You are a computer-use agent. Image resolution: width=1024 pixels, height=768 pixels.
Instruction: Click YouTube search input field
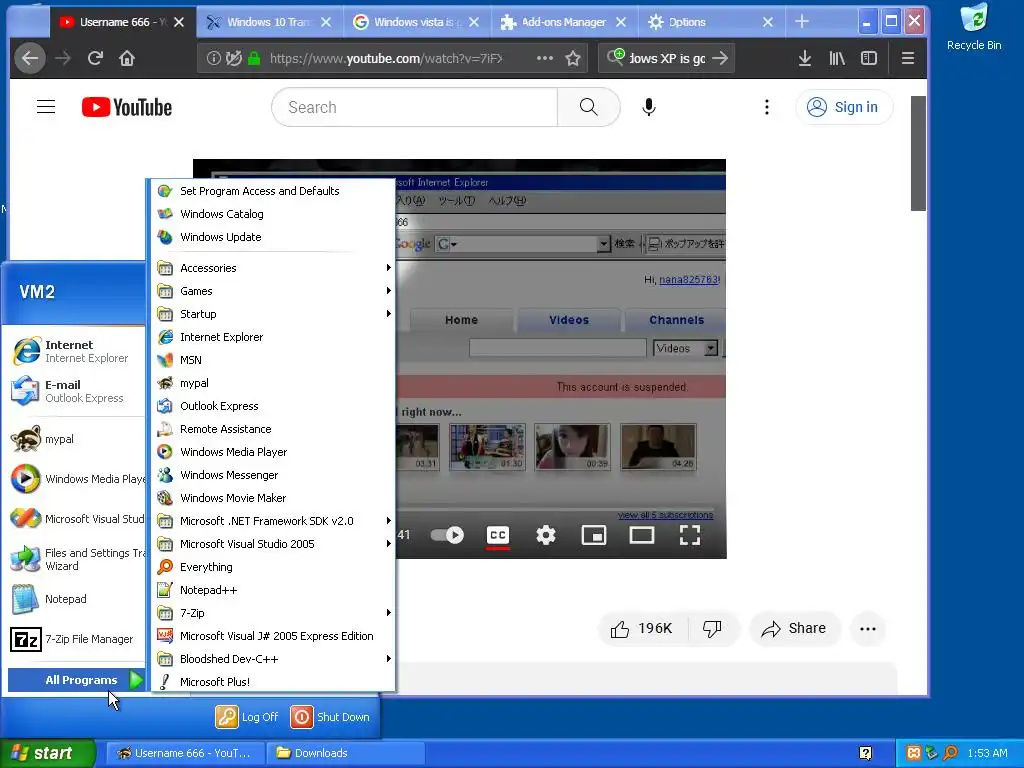pos(415,107)
